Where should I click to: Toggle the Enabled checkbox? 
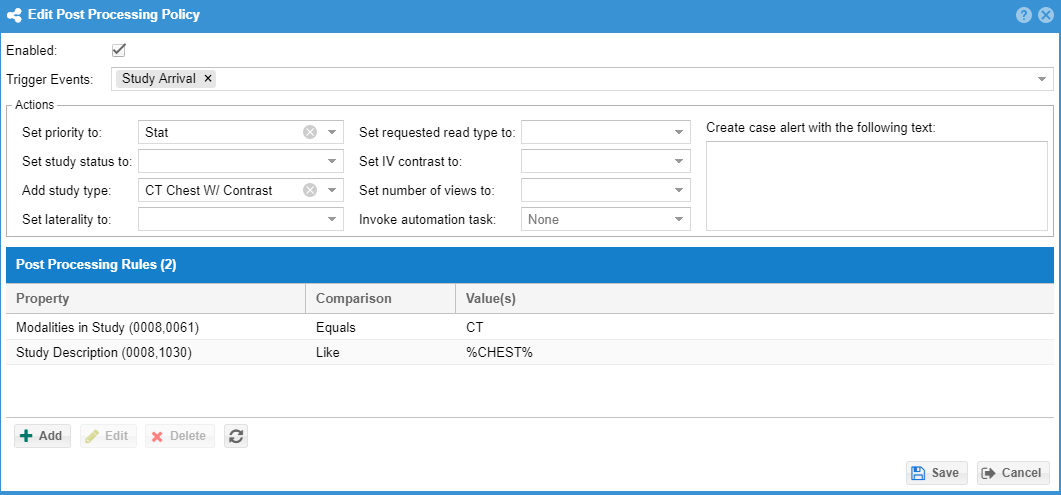pyautogui.click(x=119, y=50)
